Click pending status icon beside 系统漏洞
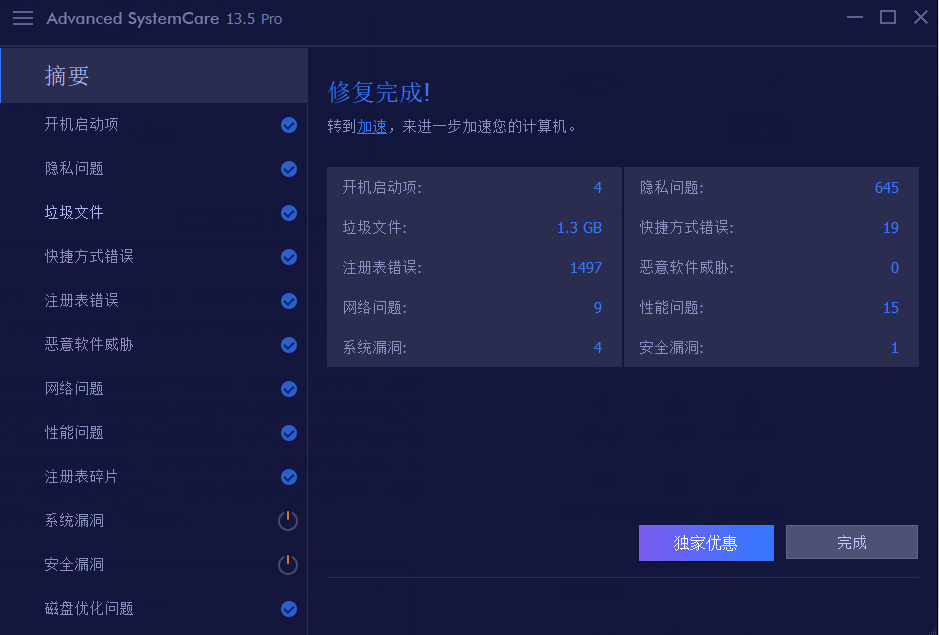The image size is (939, 635). [288, 521]
